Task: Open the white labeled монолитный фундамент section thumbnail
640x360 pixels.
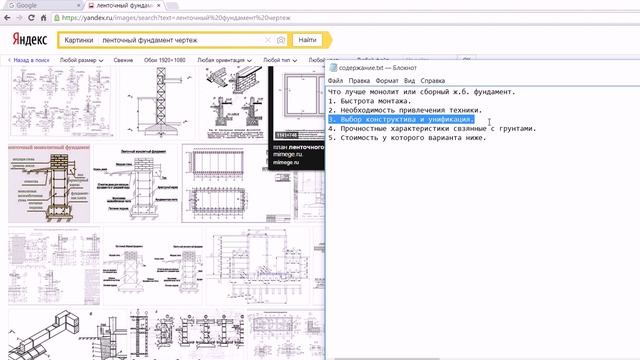Action: 136,183
